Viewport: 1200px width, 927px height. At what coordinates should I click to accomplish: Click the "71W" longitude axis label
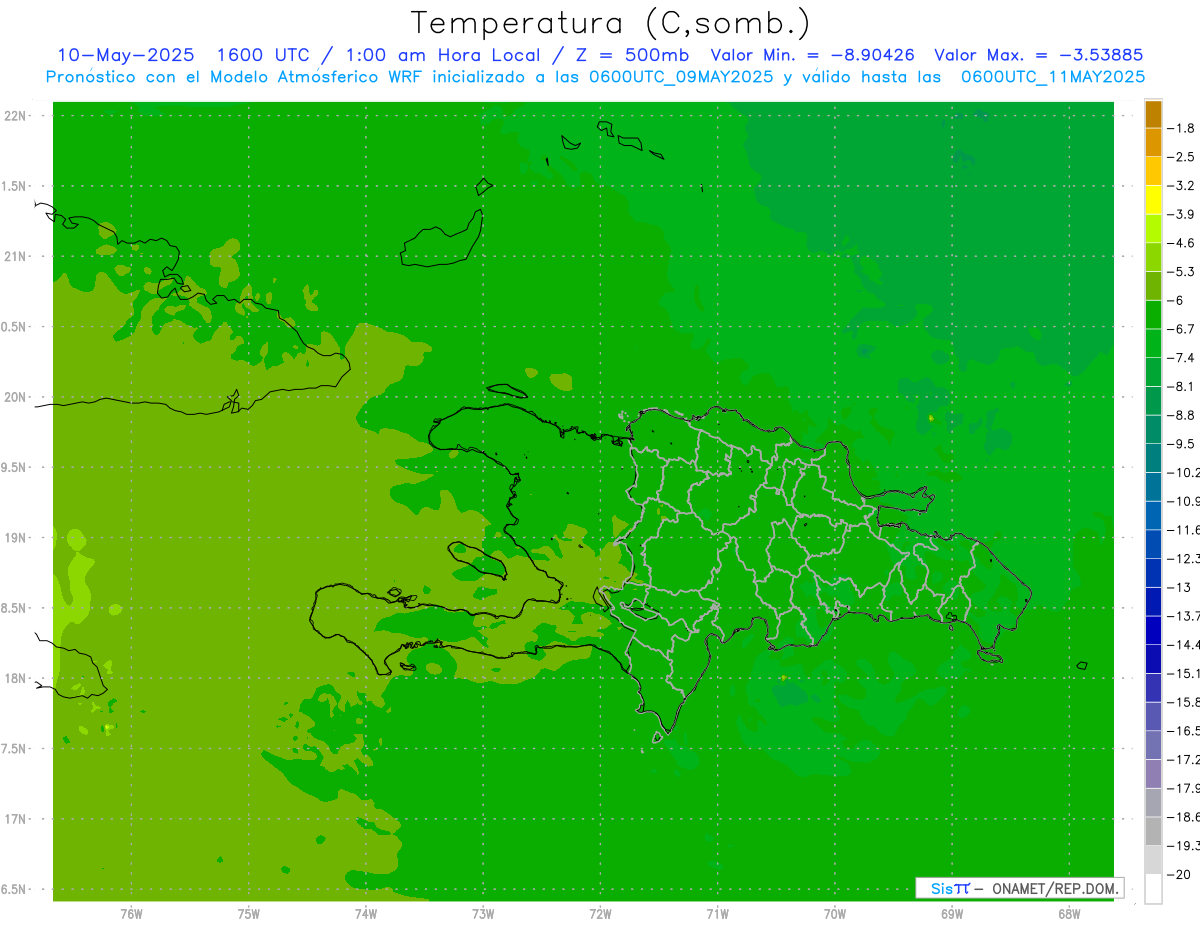(x=717, y=913)
